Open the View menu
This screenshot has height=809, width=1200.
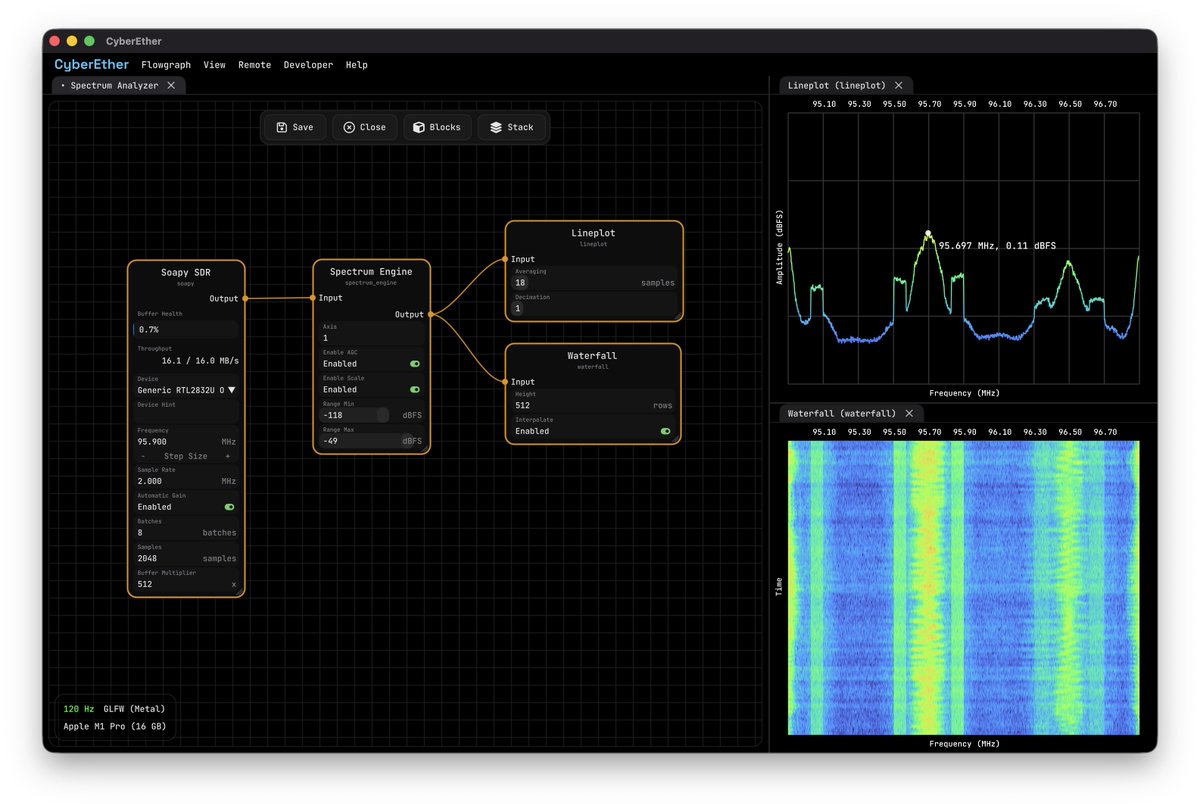tap(214, 65)
